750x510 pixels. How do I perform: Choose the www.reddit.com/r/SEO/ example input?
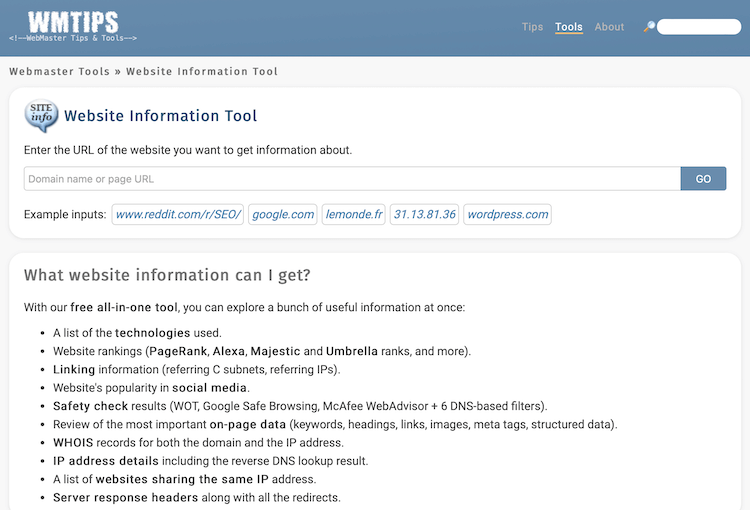178,214
